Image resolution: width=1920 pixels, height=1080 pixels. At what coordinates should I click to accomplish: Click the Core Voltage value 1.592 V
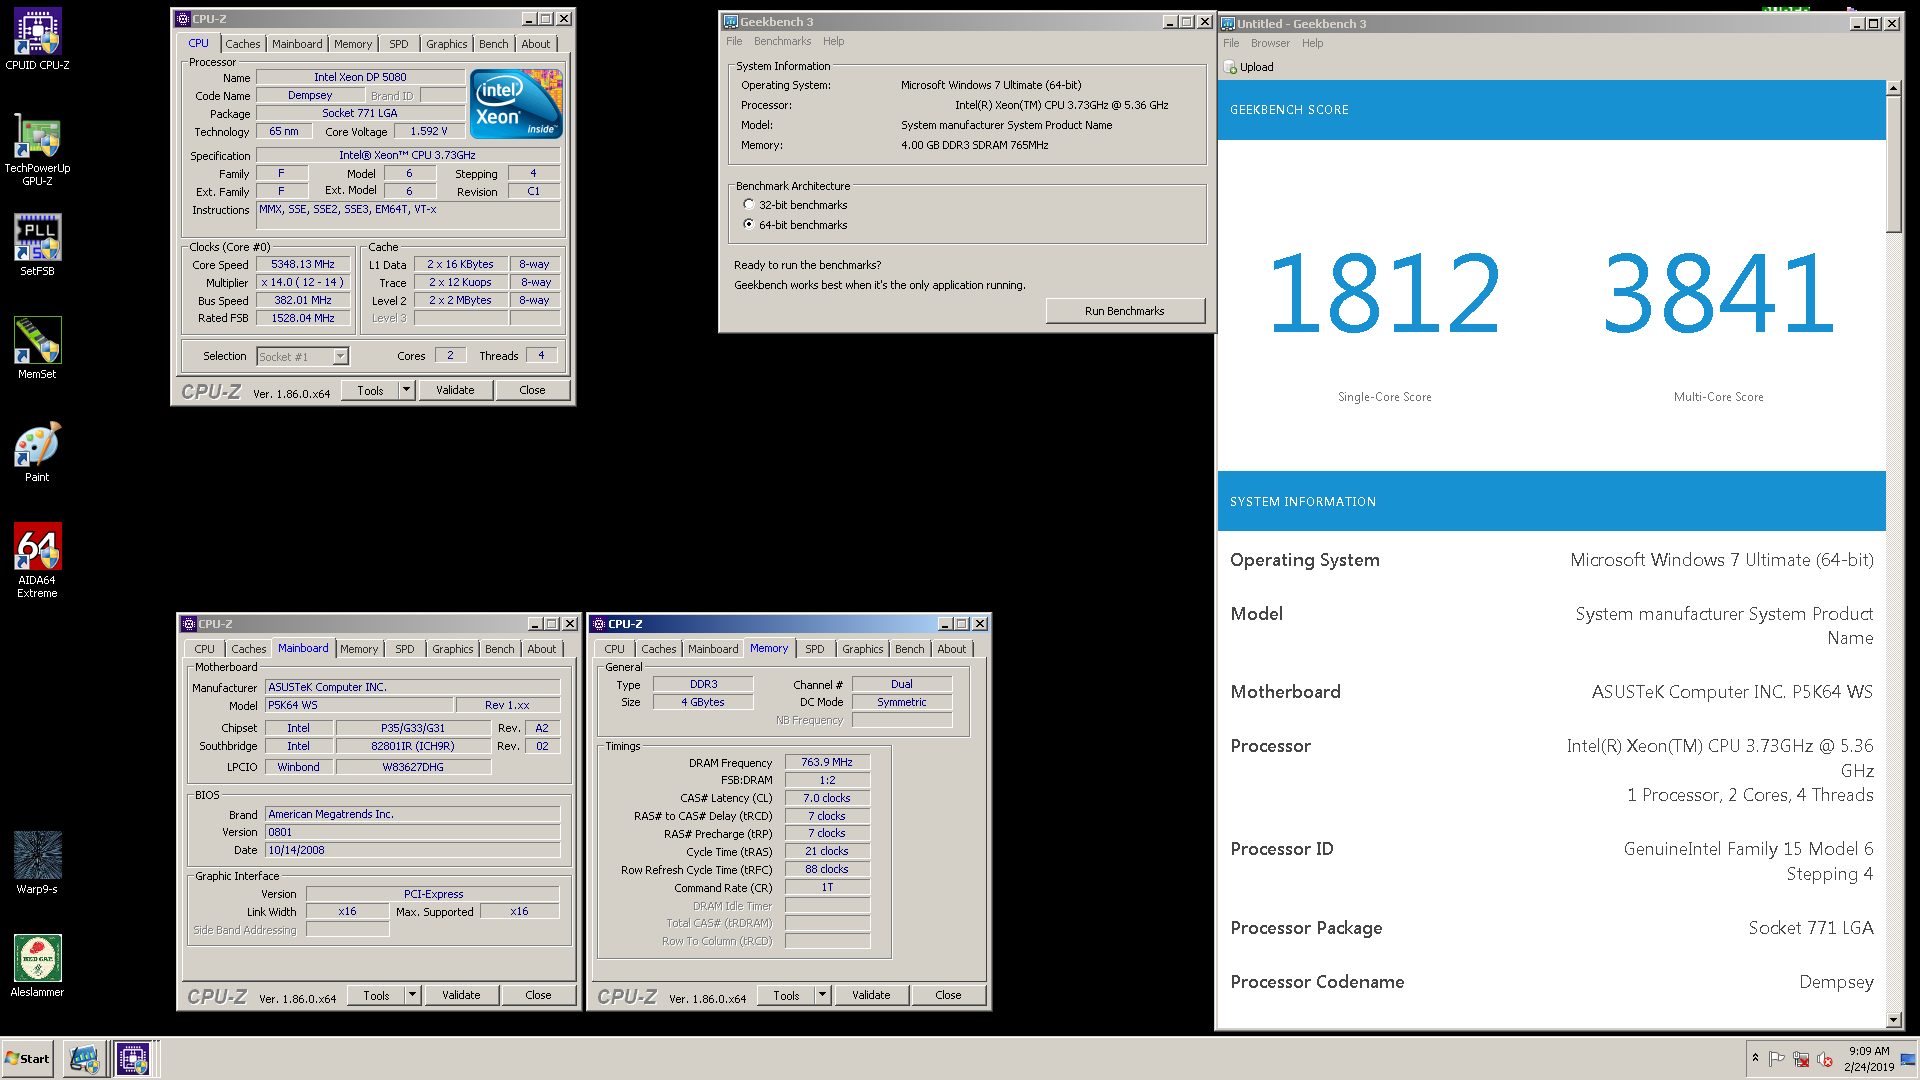[429, 131]
